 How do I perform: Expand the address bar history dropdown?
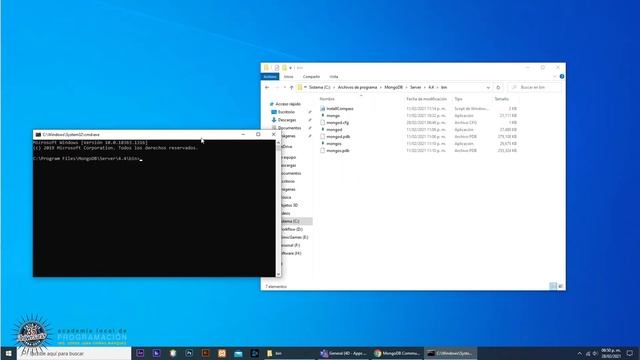point(488,87)
